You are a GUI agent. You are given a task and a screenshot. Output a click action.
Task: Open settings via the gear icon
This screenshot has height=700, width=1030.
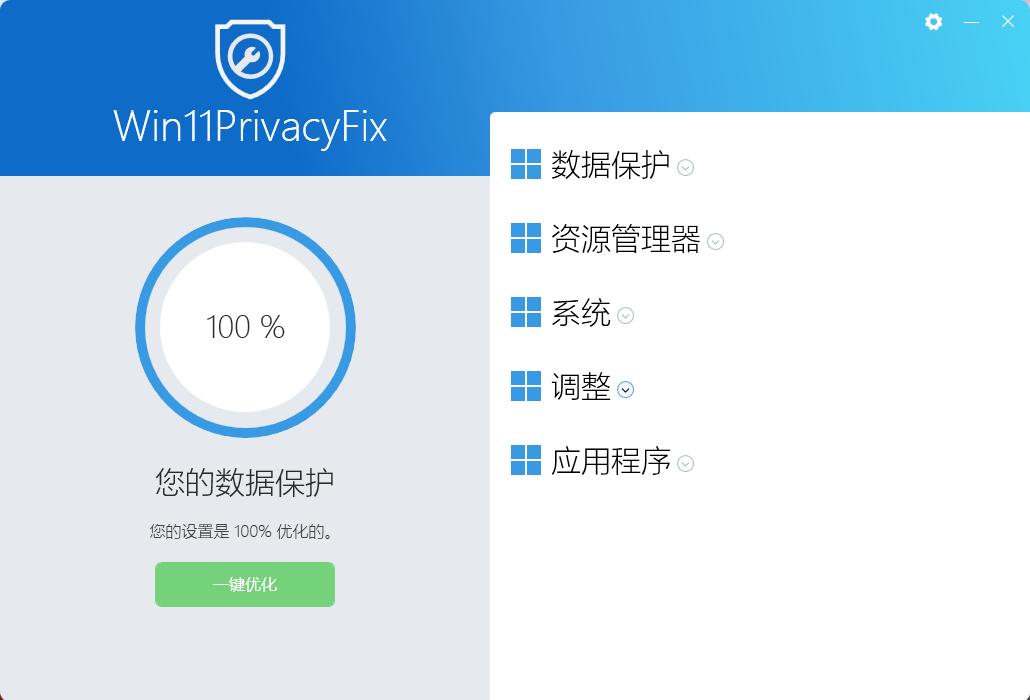coord(934,22)
